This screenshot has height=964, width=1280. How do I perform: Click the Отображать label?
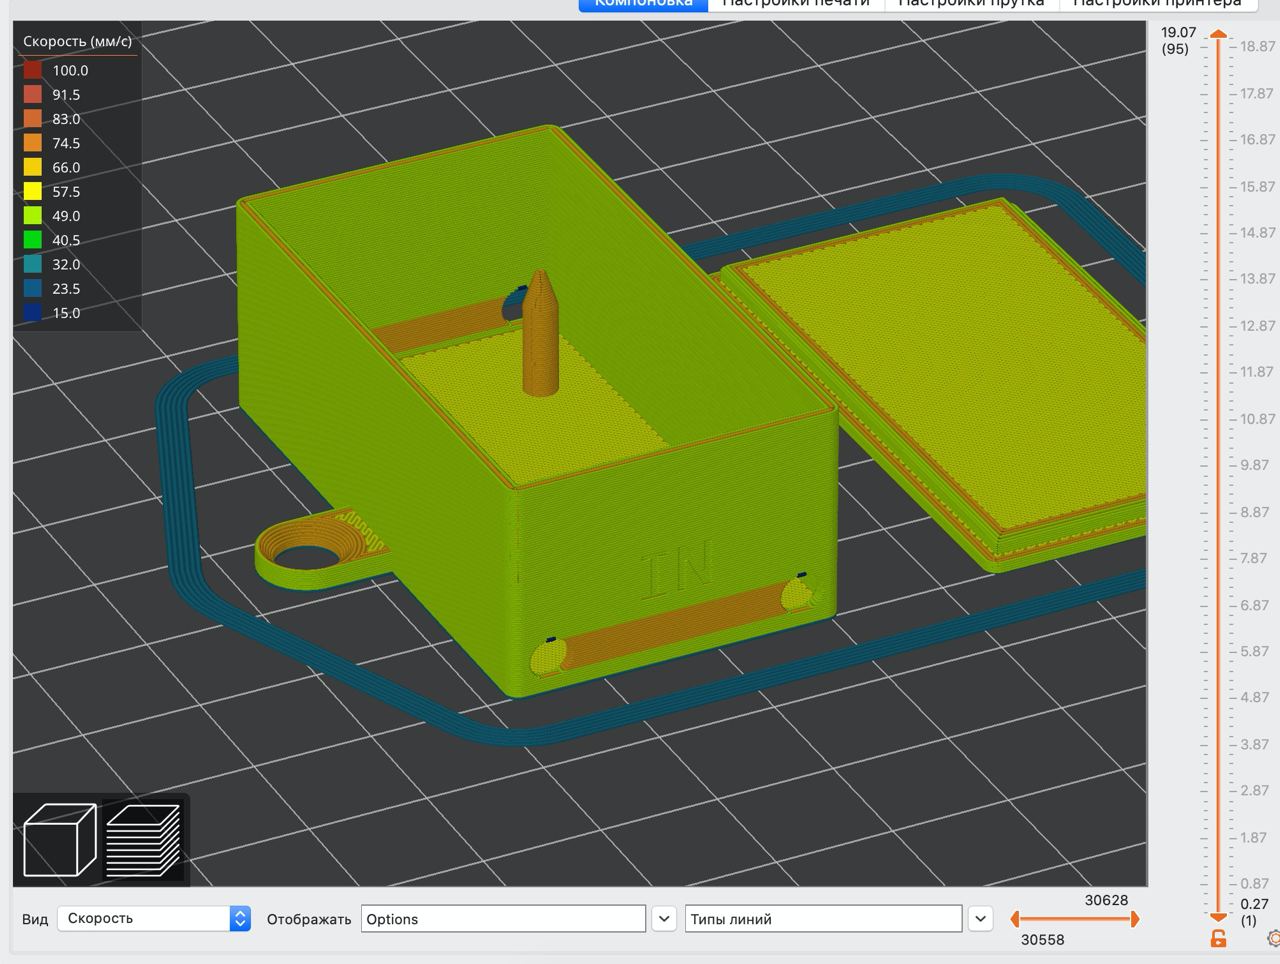pos(309,919)
